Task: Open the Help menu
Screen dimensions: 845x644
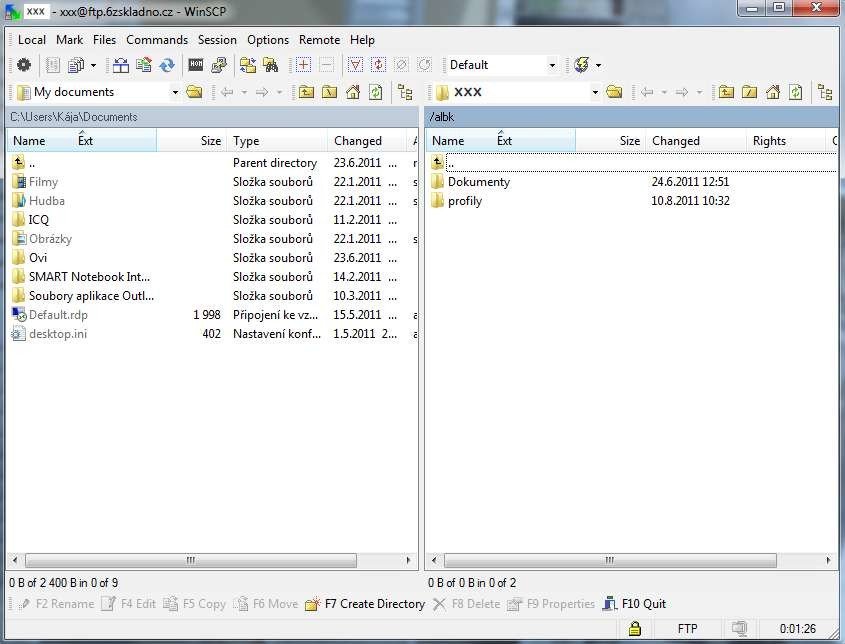Action: pos(362,40)
